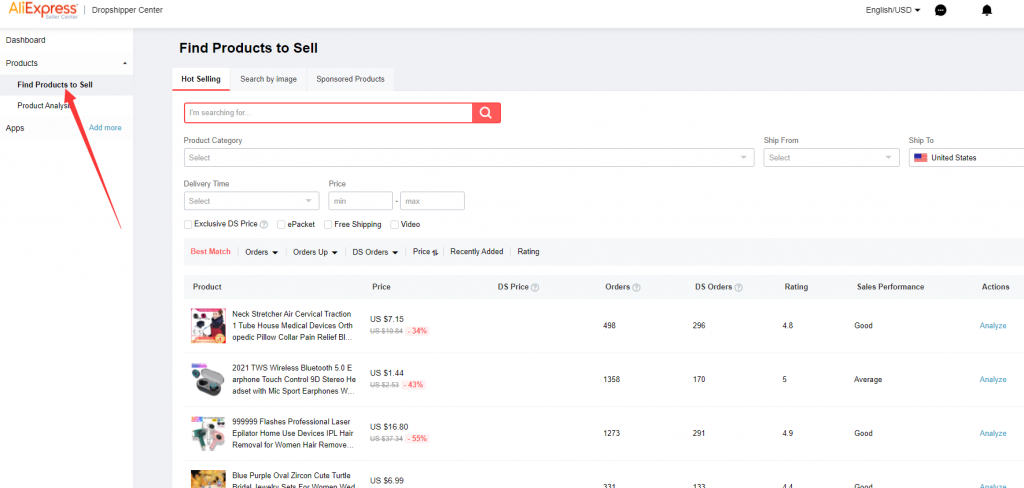1024x488 pixels.
Task: Open the notifications bell icon
Action: pos(987,10)
